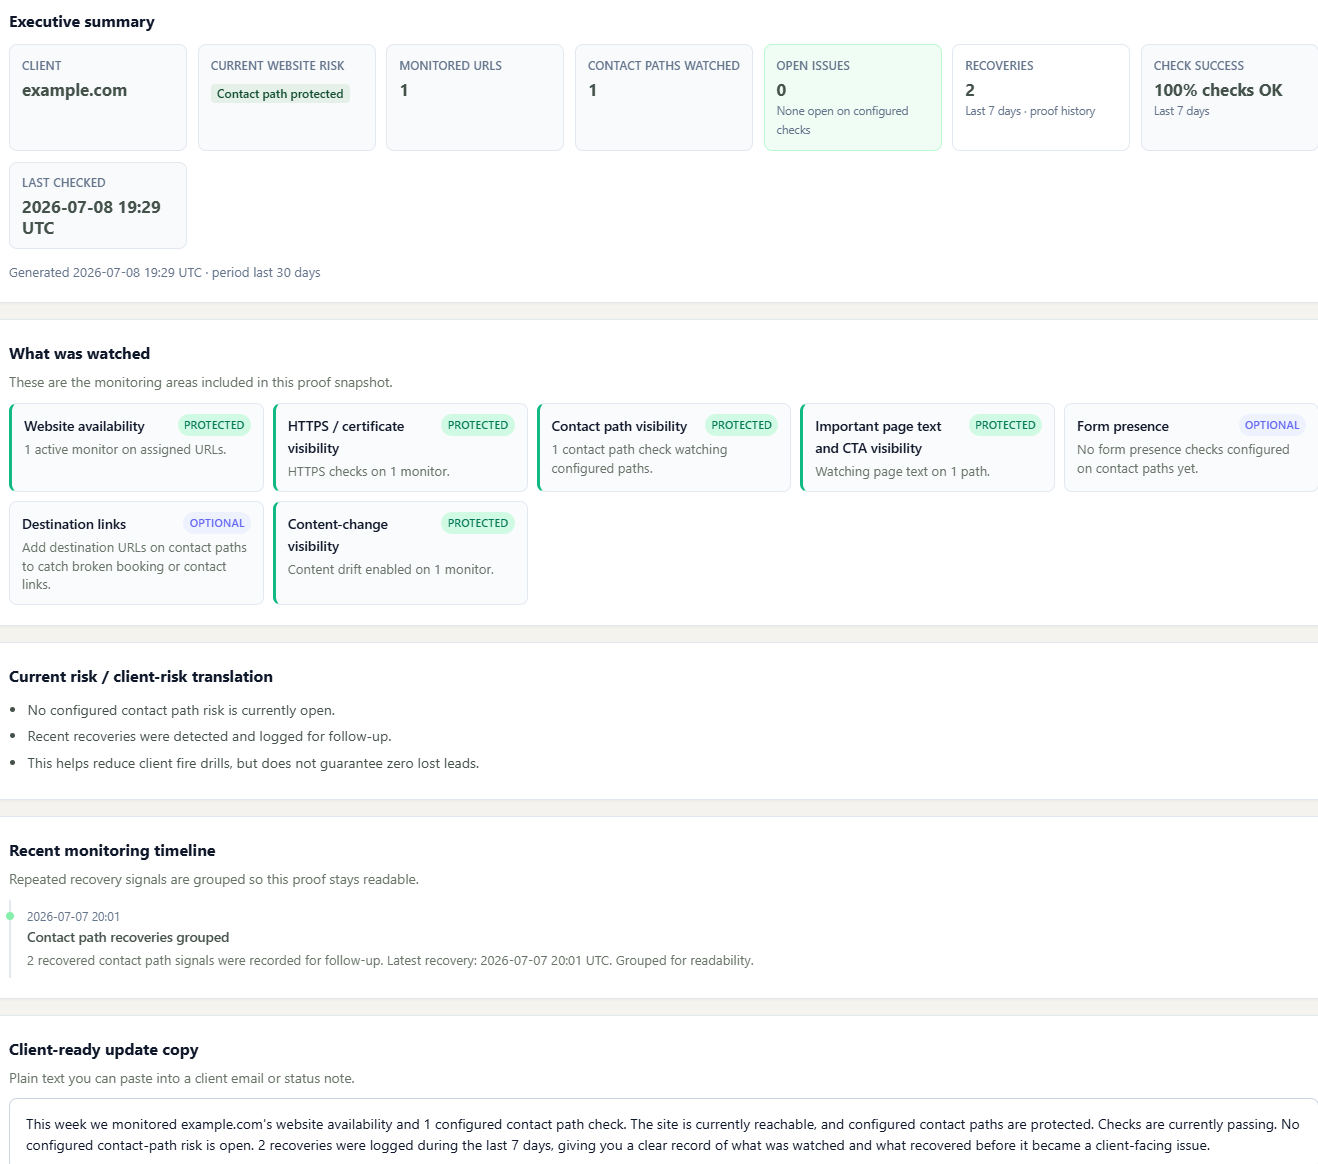The height and width of the screenshot is (1164, 1318).
Task: Click the '100% checks OK' value
Action: [x=1218, y=90]
